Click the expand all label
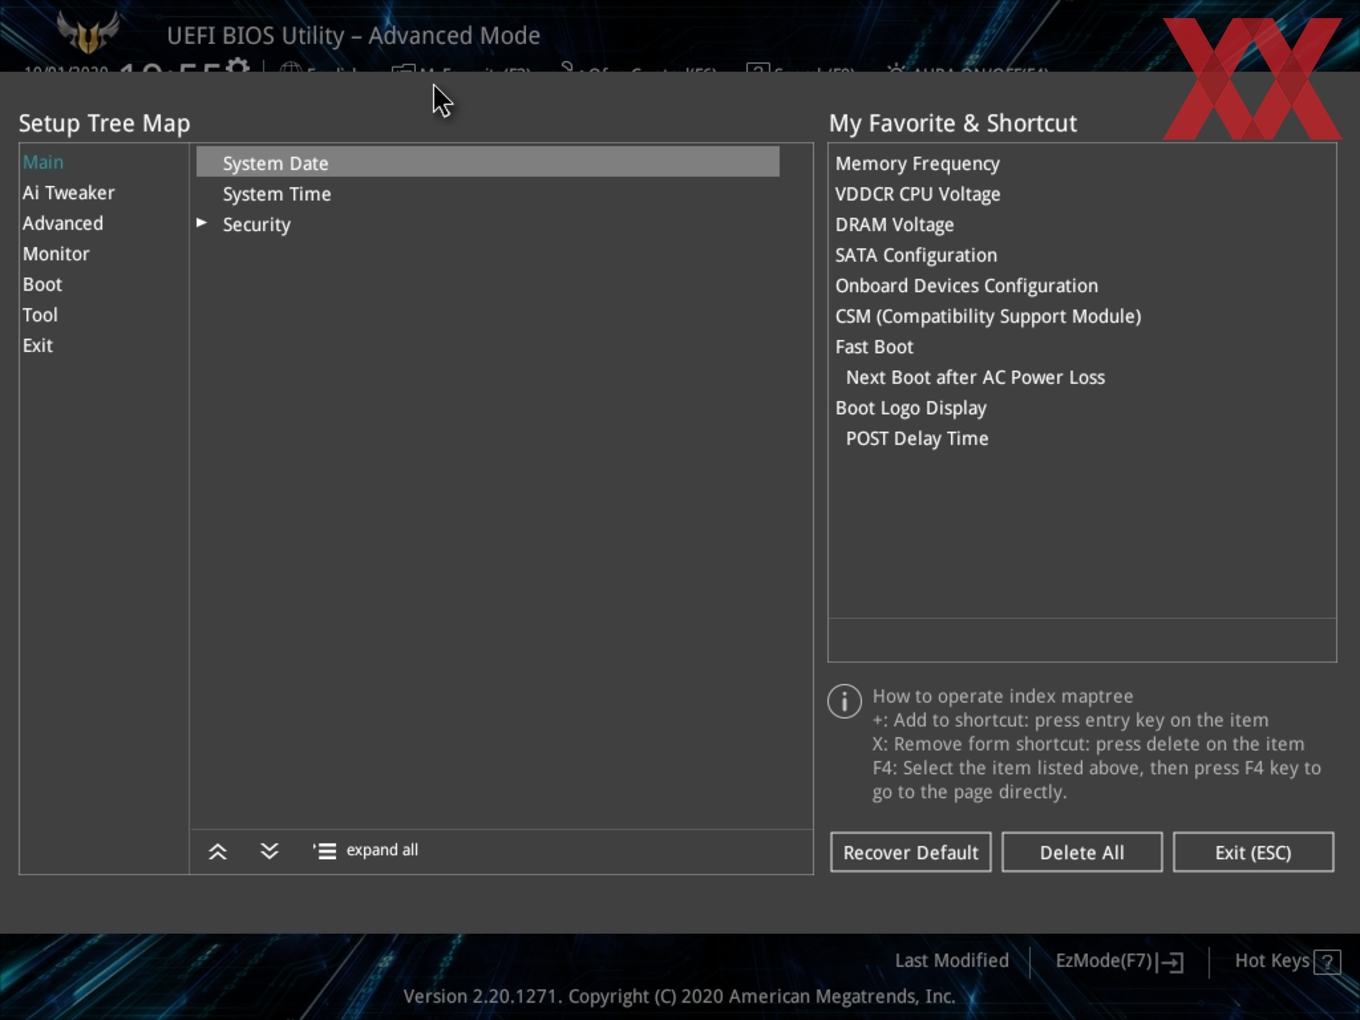 [x=382, y=850]
